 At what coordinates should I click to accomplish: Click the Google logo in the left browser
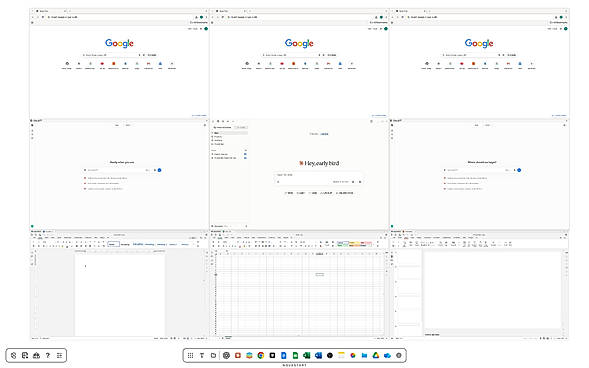[x=119, y=44]
